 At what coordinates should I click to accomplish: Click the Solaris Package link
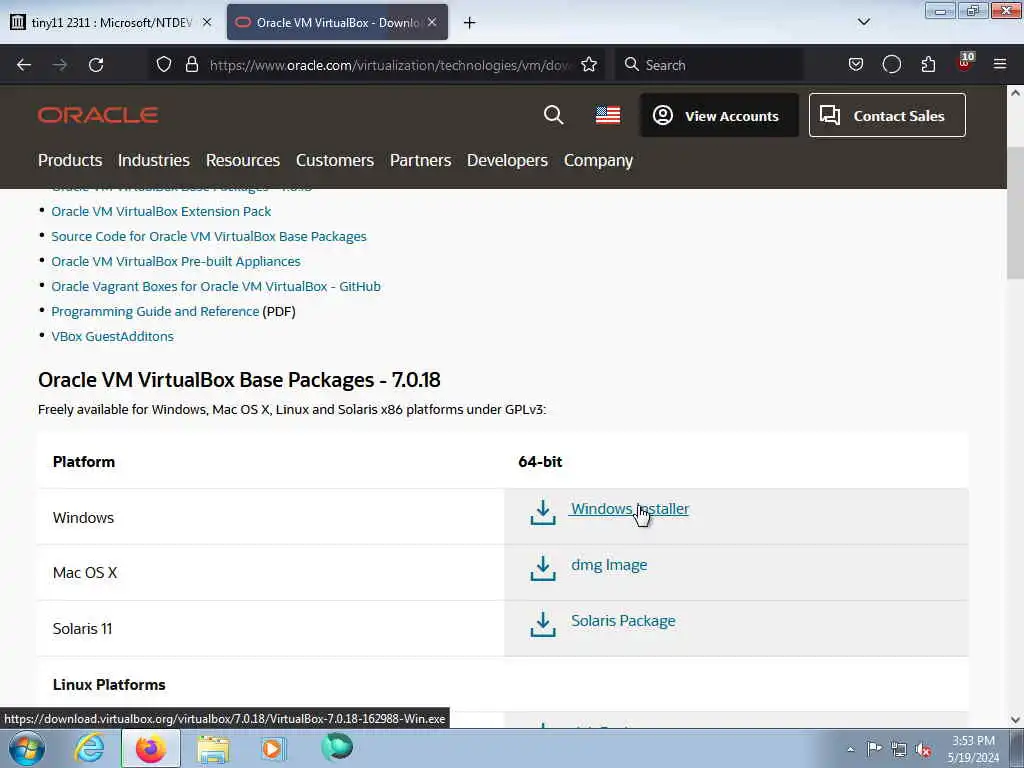click(623, 621)
